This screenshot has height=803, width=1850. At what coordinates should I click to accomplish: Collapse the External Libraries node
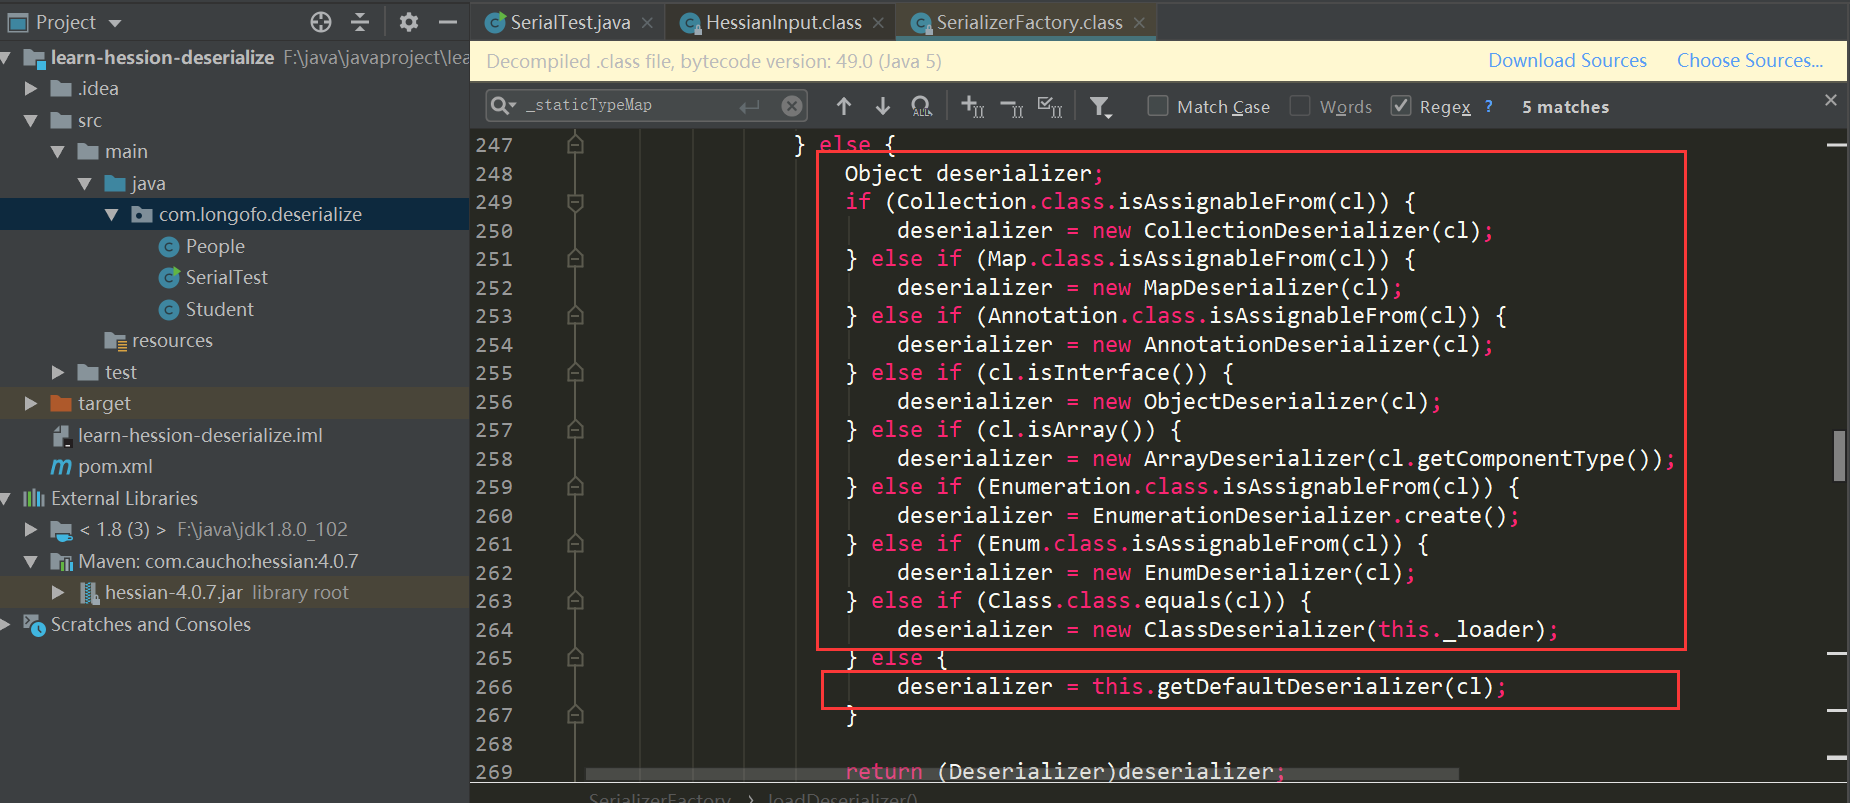(x=6, y=499)
